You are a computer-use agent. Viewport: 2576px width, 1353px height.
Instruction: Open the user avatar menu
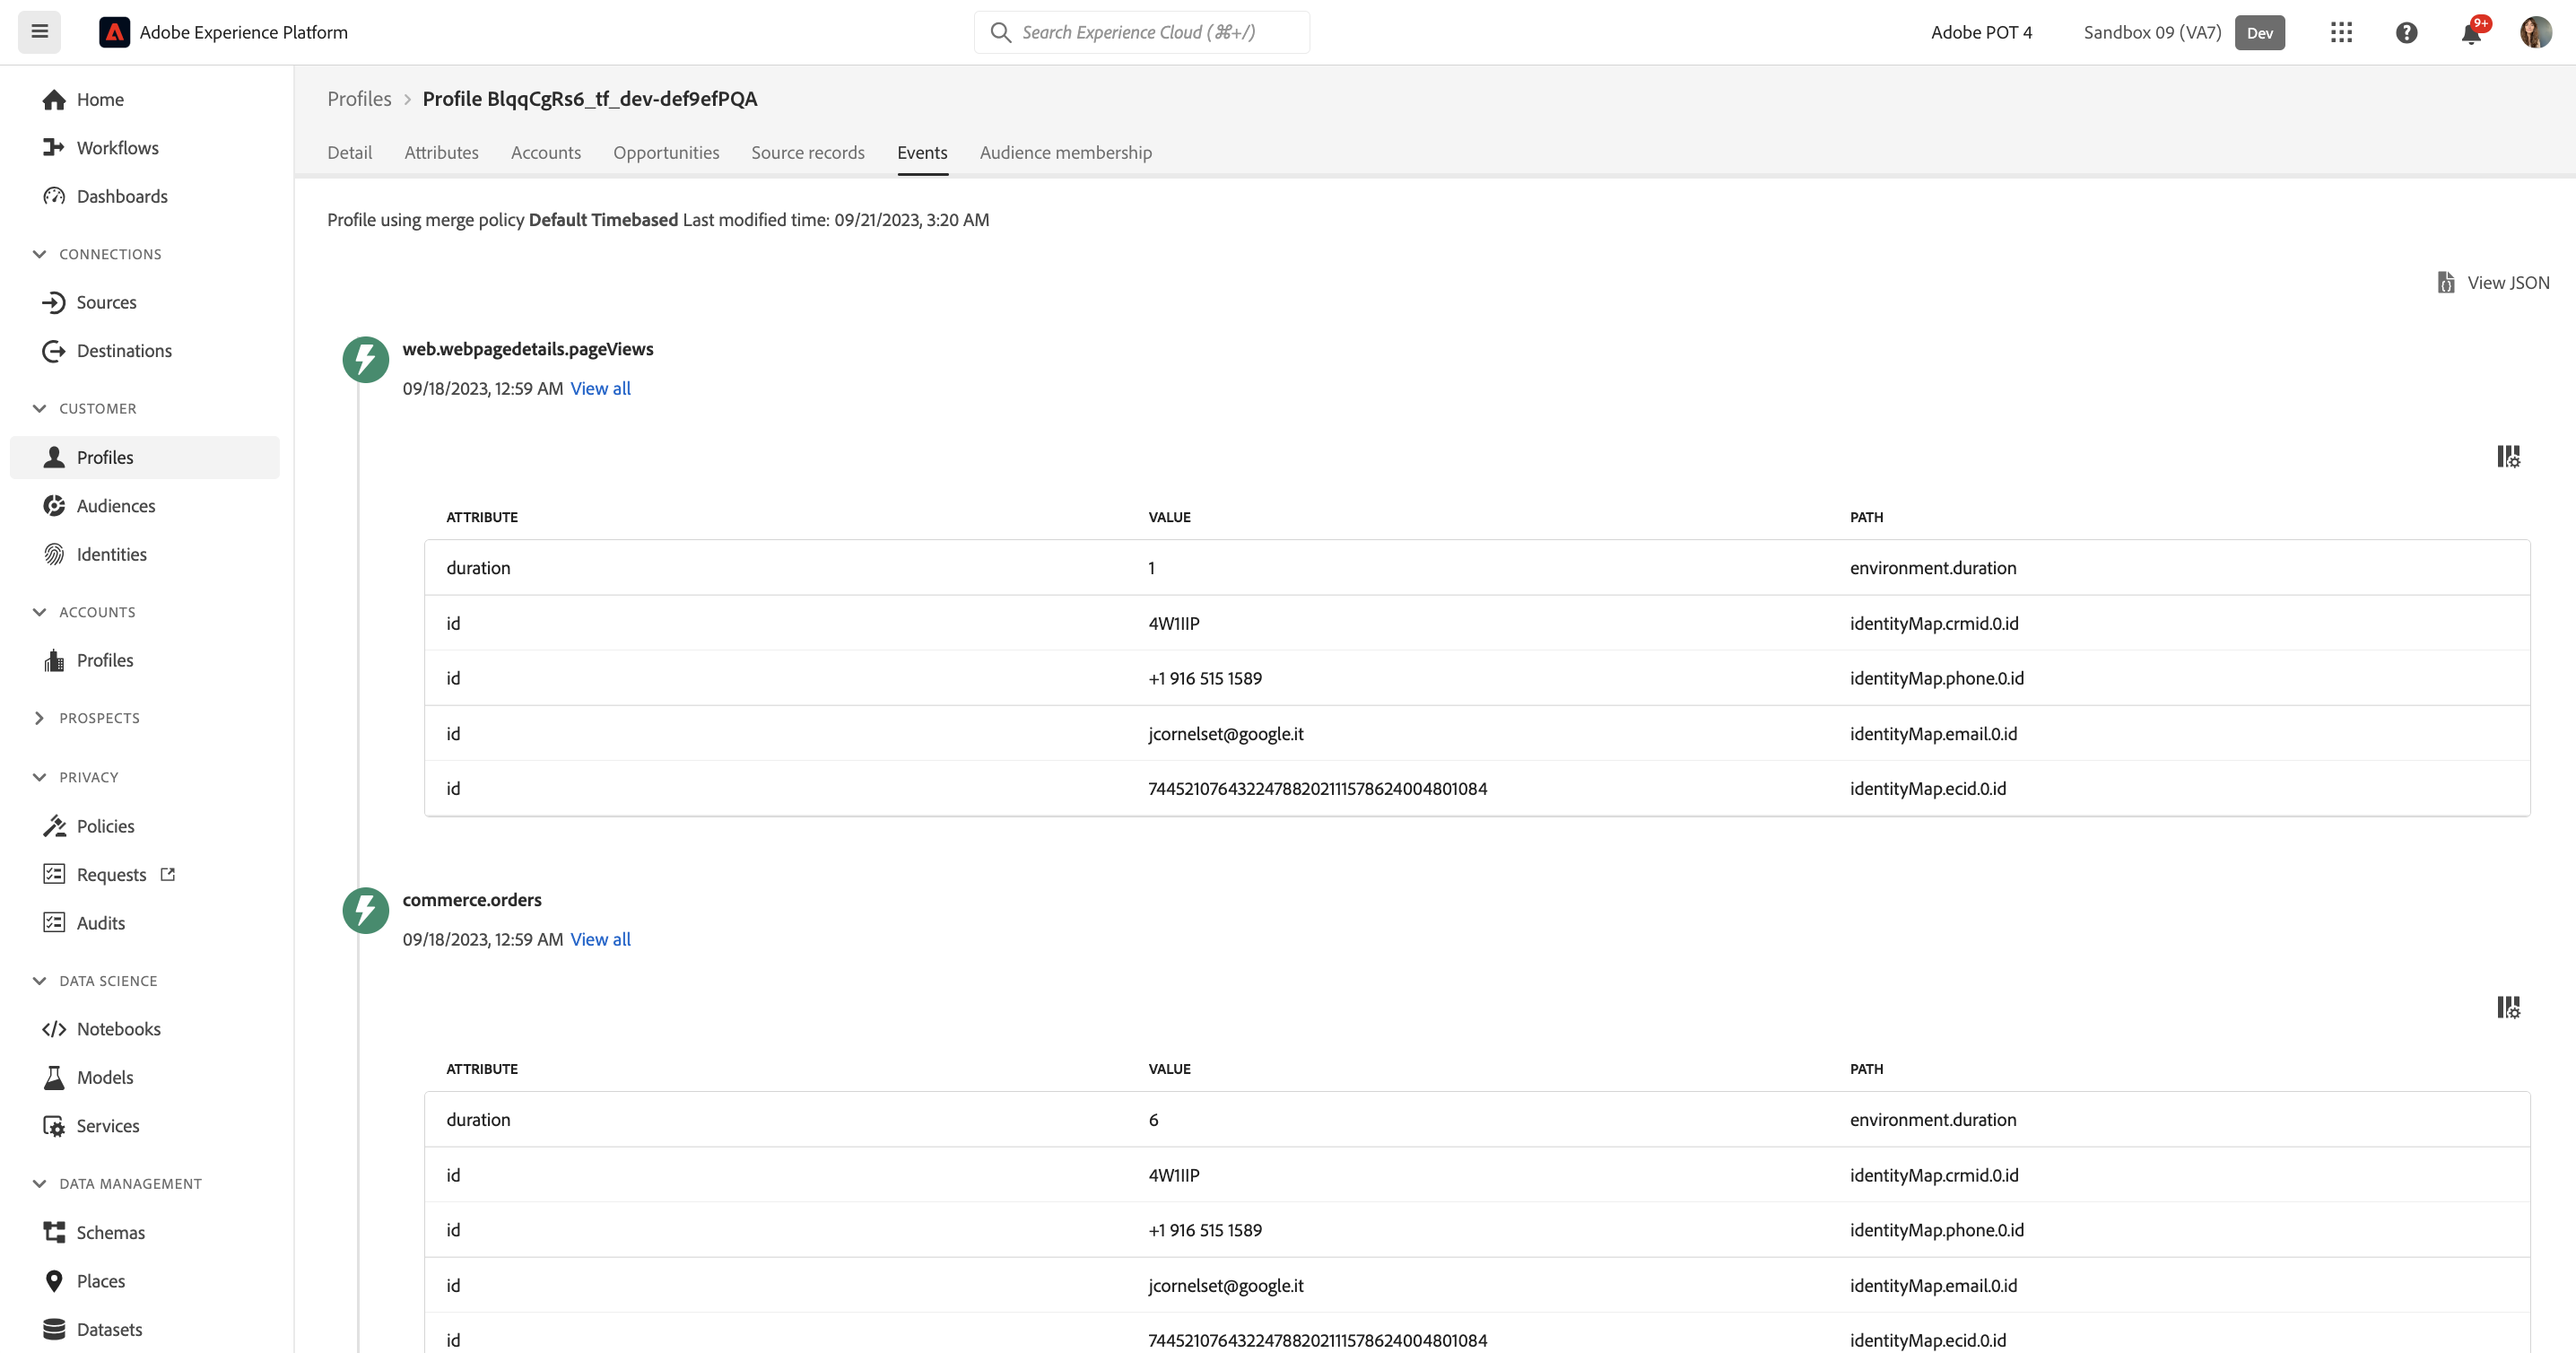[2536, 32]
